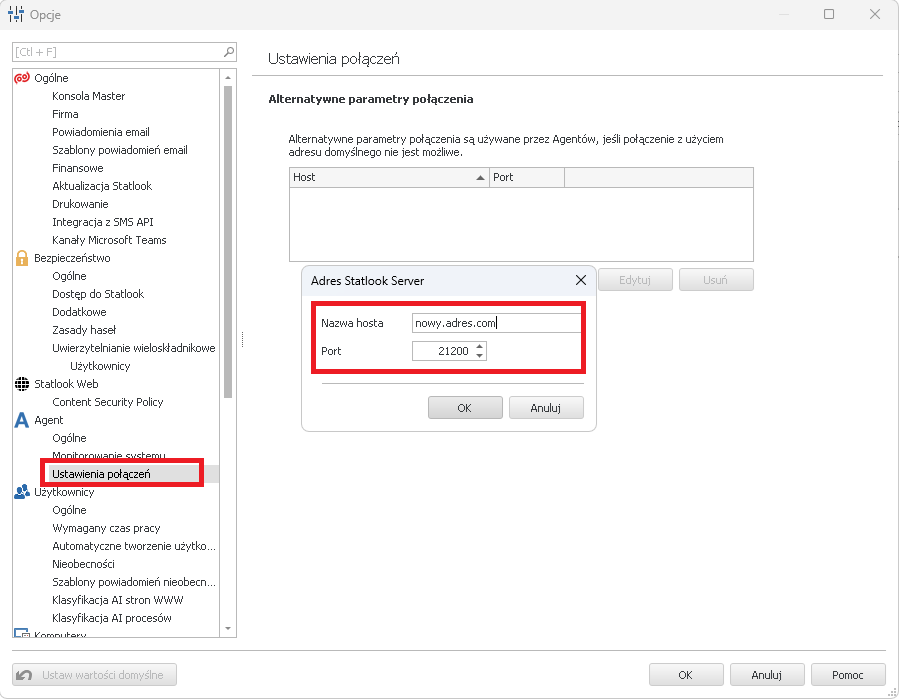Open Uwierzytelnianie wieloskładnikowe settings
Viewport: 899px width, 699px height.
[x=134, y=348]
